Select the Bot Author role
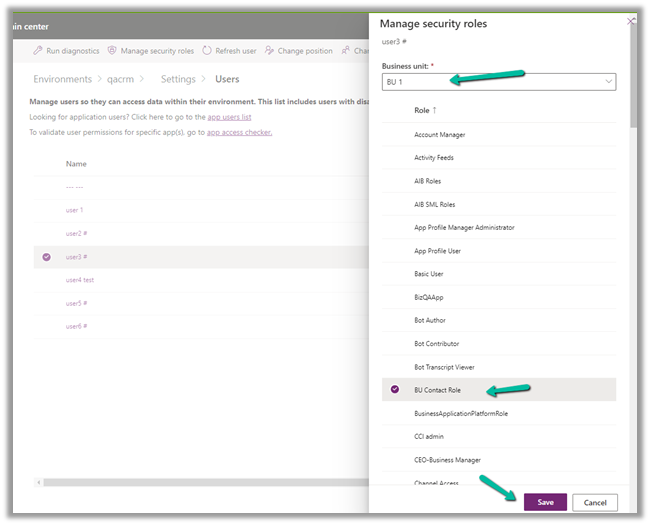The height and width of the screenshot is (525, 650). click(x=431, y=320)
